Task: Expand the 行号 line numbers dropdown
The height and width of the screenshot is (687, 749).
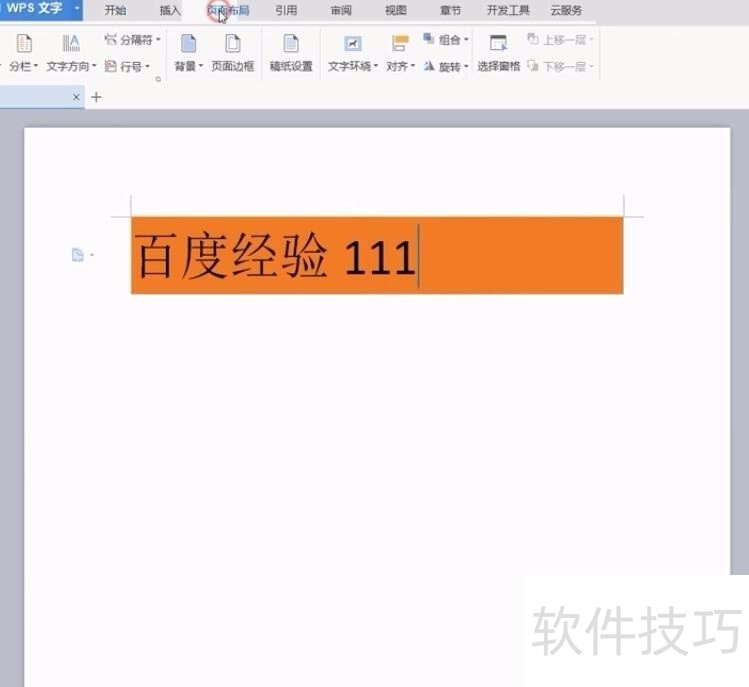Action: click(148, 66)
